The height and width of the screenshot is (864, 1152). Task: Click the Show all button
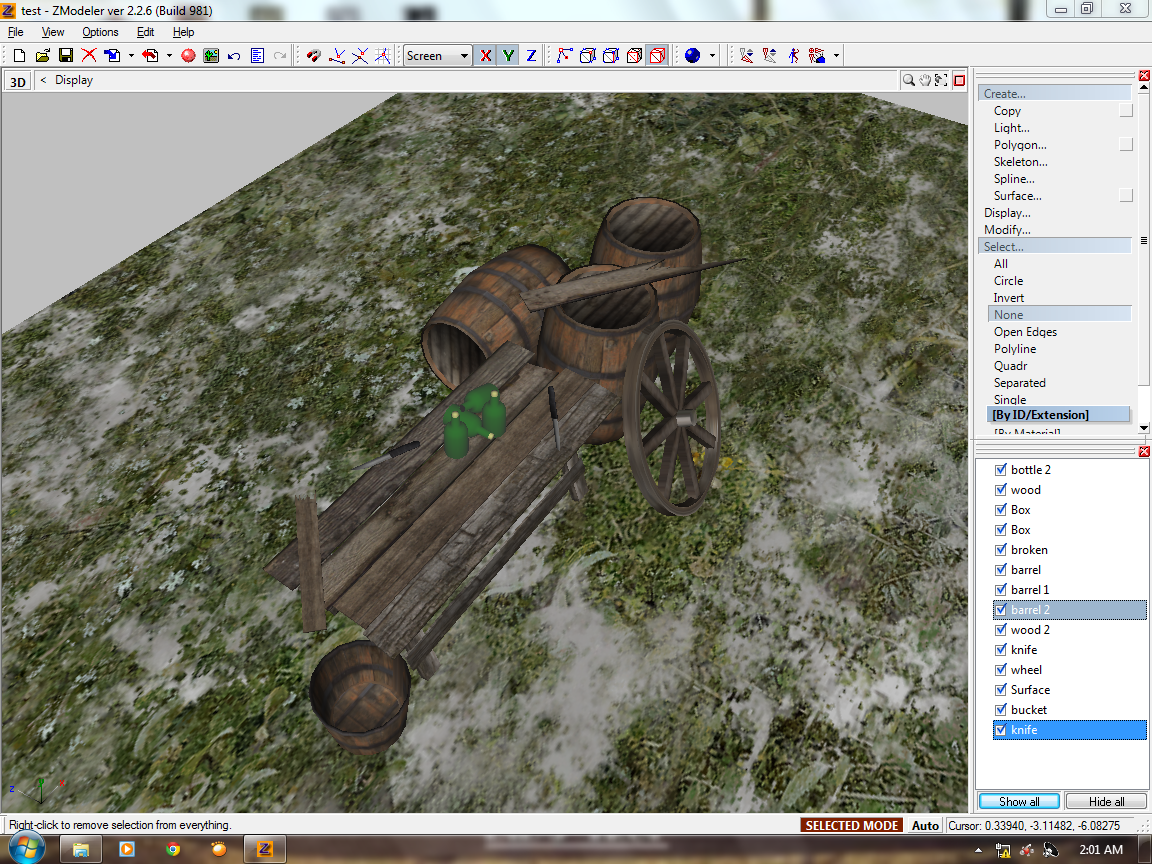(1019, 802)
